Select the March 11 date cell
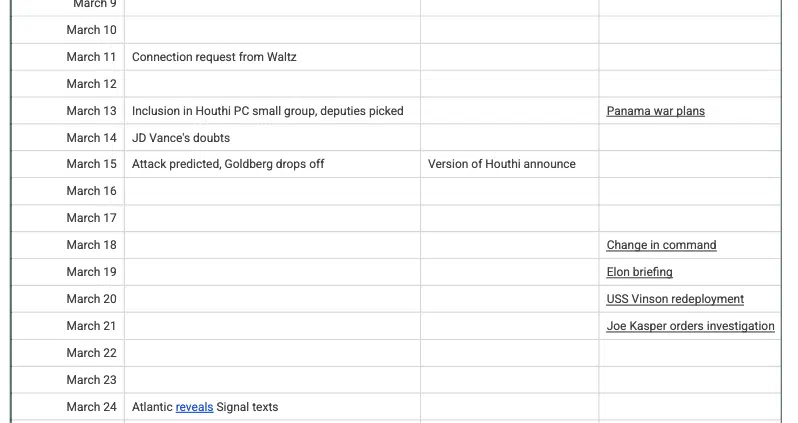Viewport: 798px width, 423px height. (68, 57)
